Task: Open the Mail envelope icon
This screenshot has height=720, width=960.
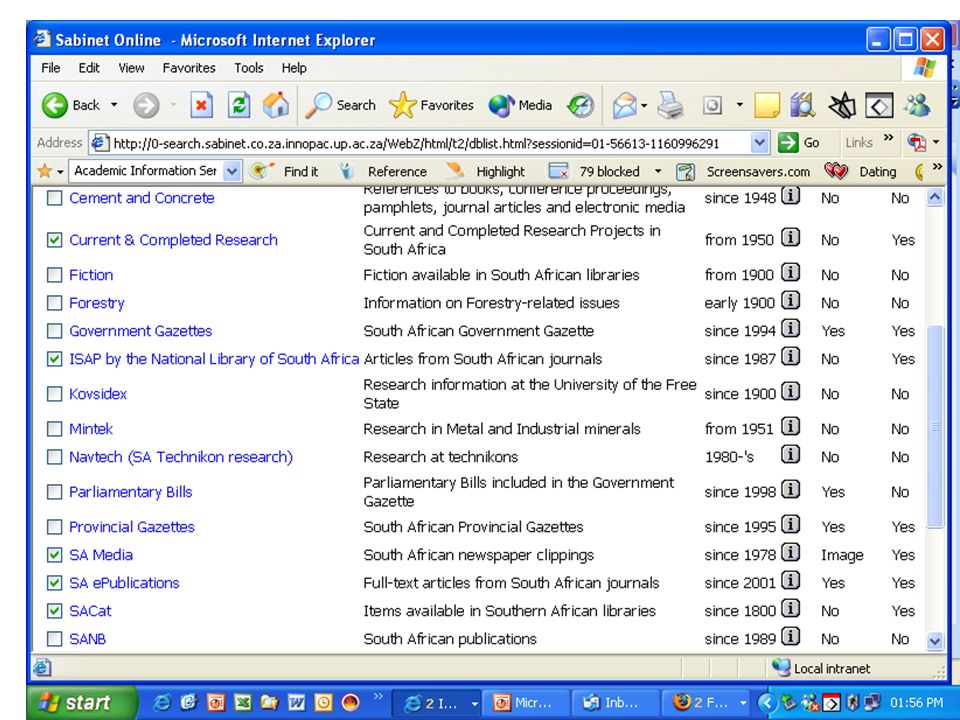Action: pyautogui.click(x=624, y=105)
